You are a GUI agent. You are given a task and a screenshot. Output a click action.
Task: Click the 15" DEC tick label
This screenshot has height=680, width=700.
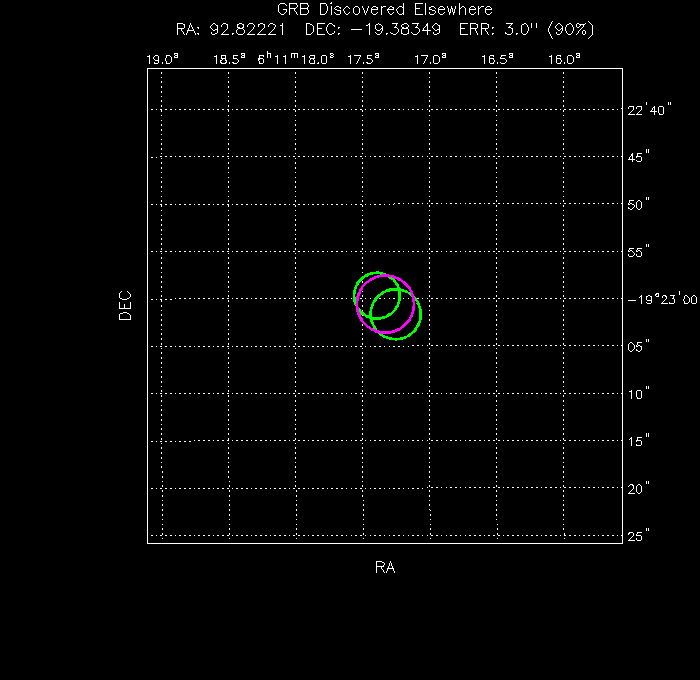pos(639,441)
